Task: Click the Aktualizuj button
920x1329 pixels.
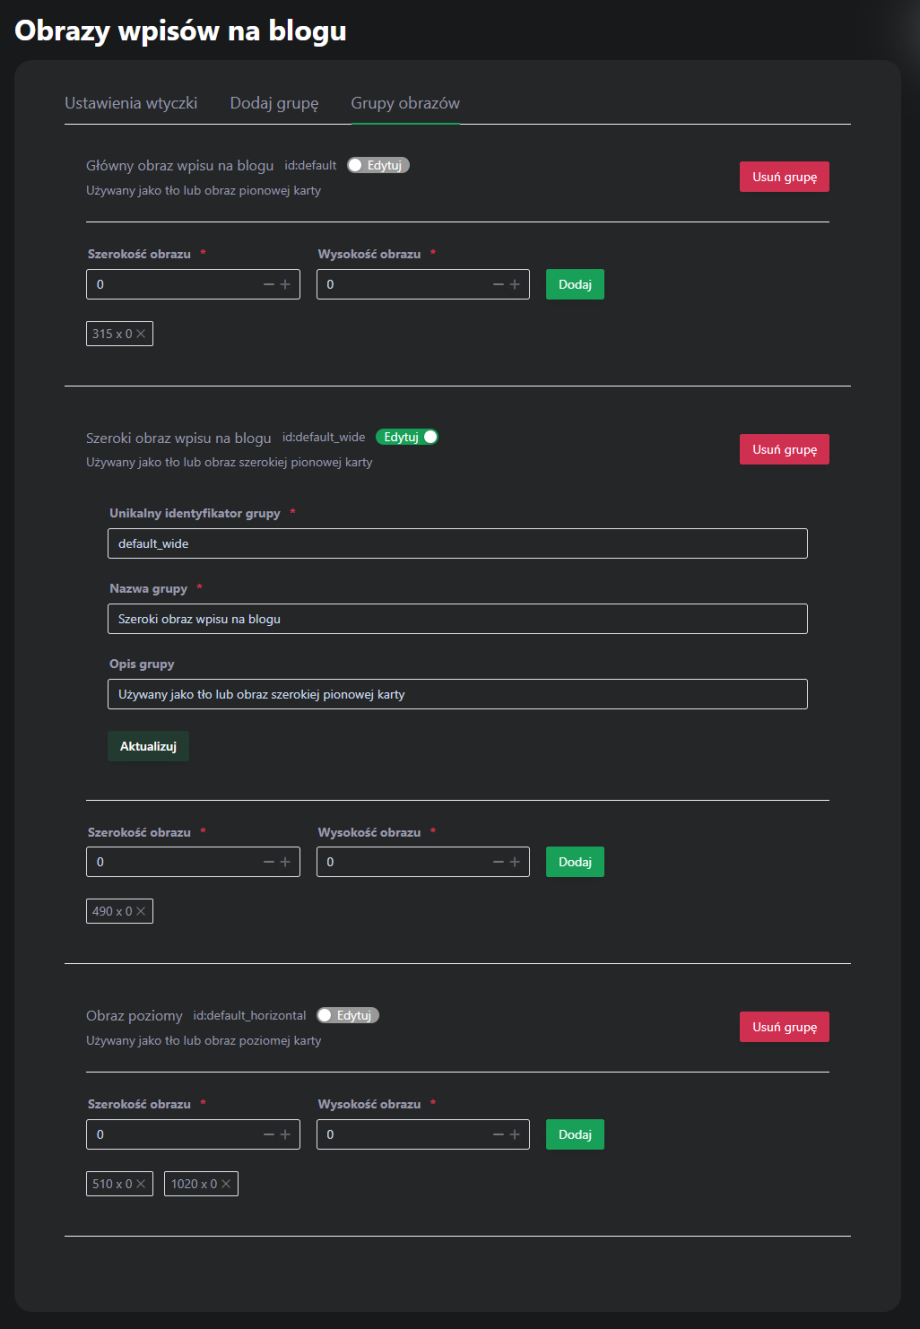Action: click(x=148, y=746)
